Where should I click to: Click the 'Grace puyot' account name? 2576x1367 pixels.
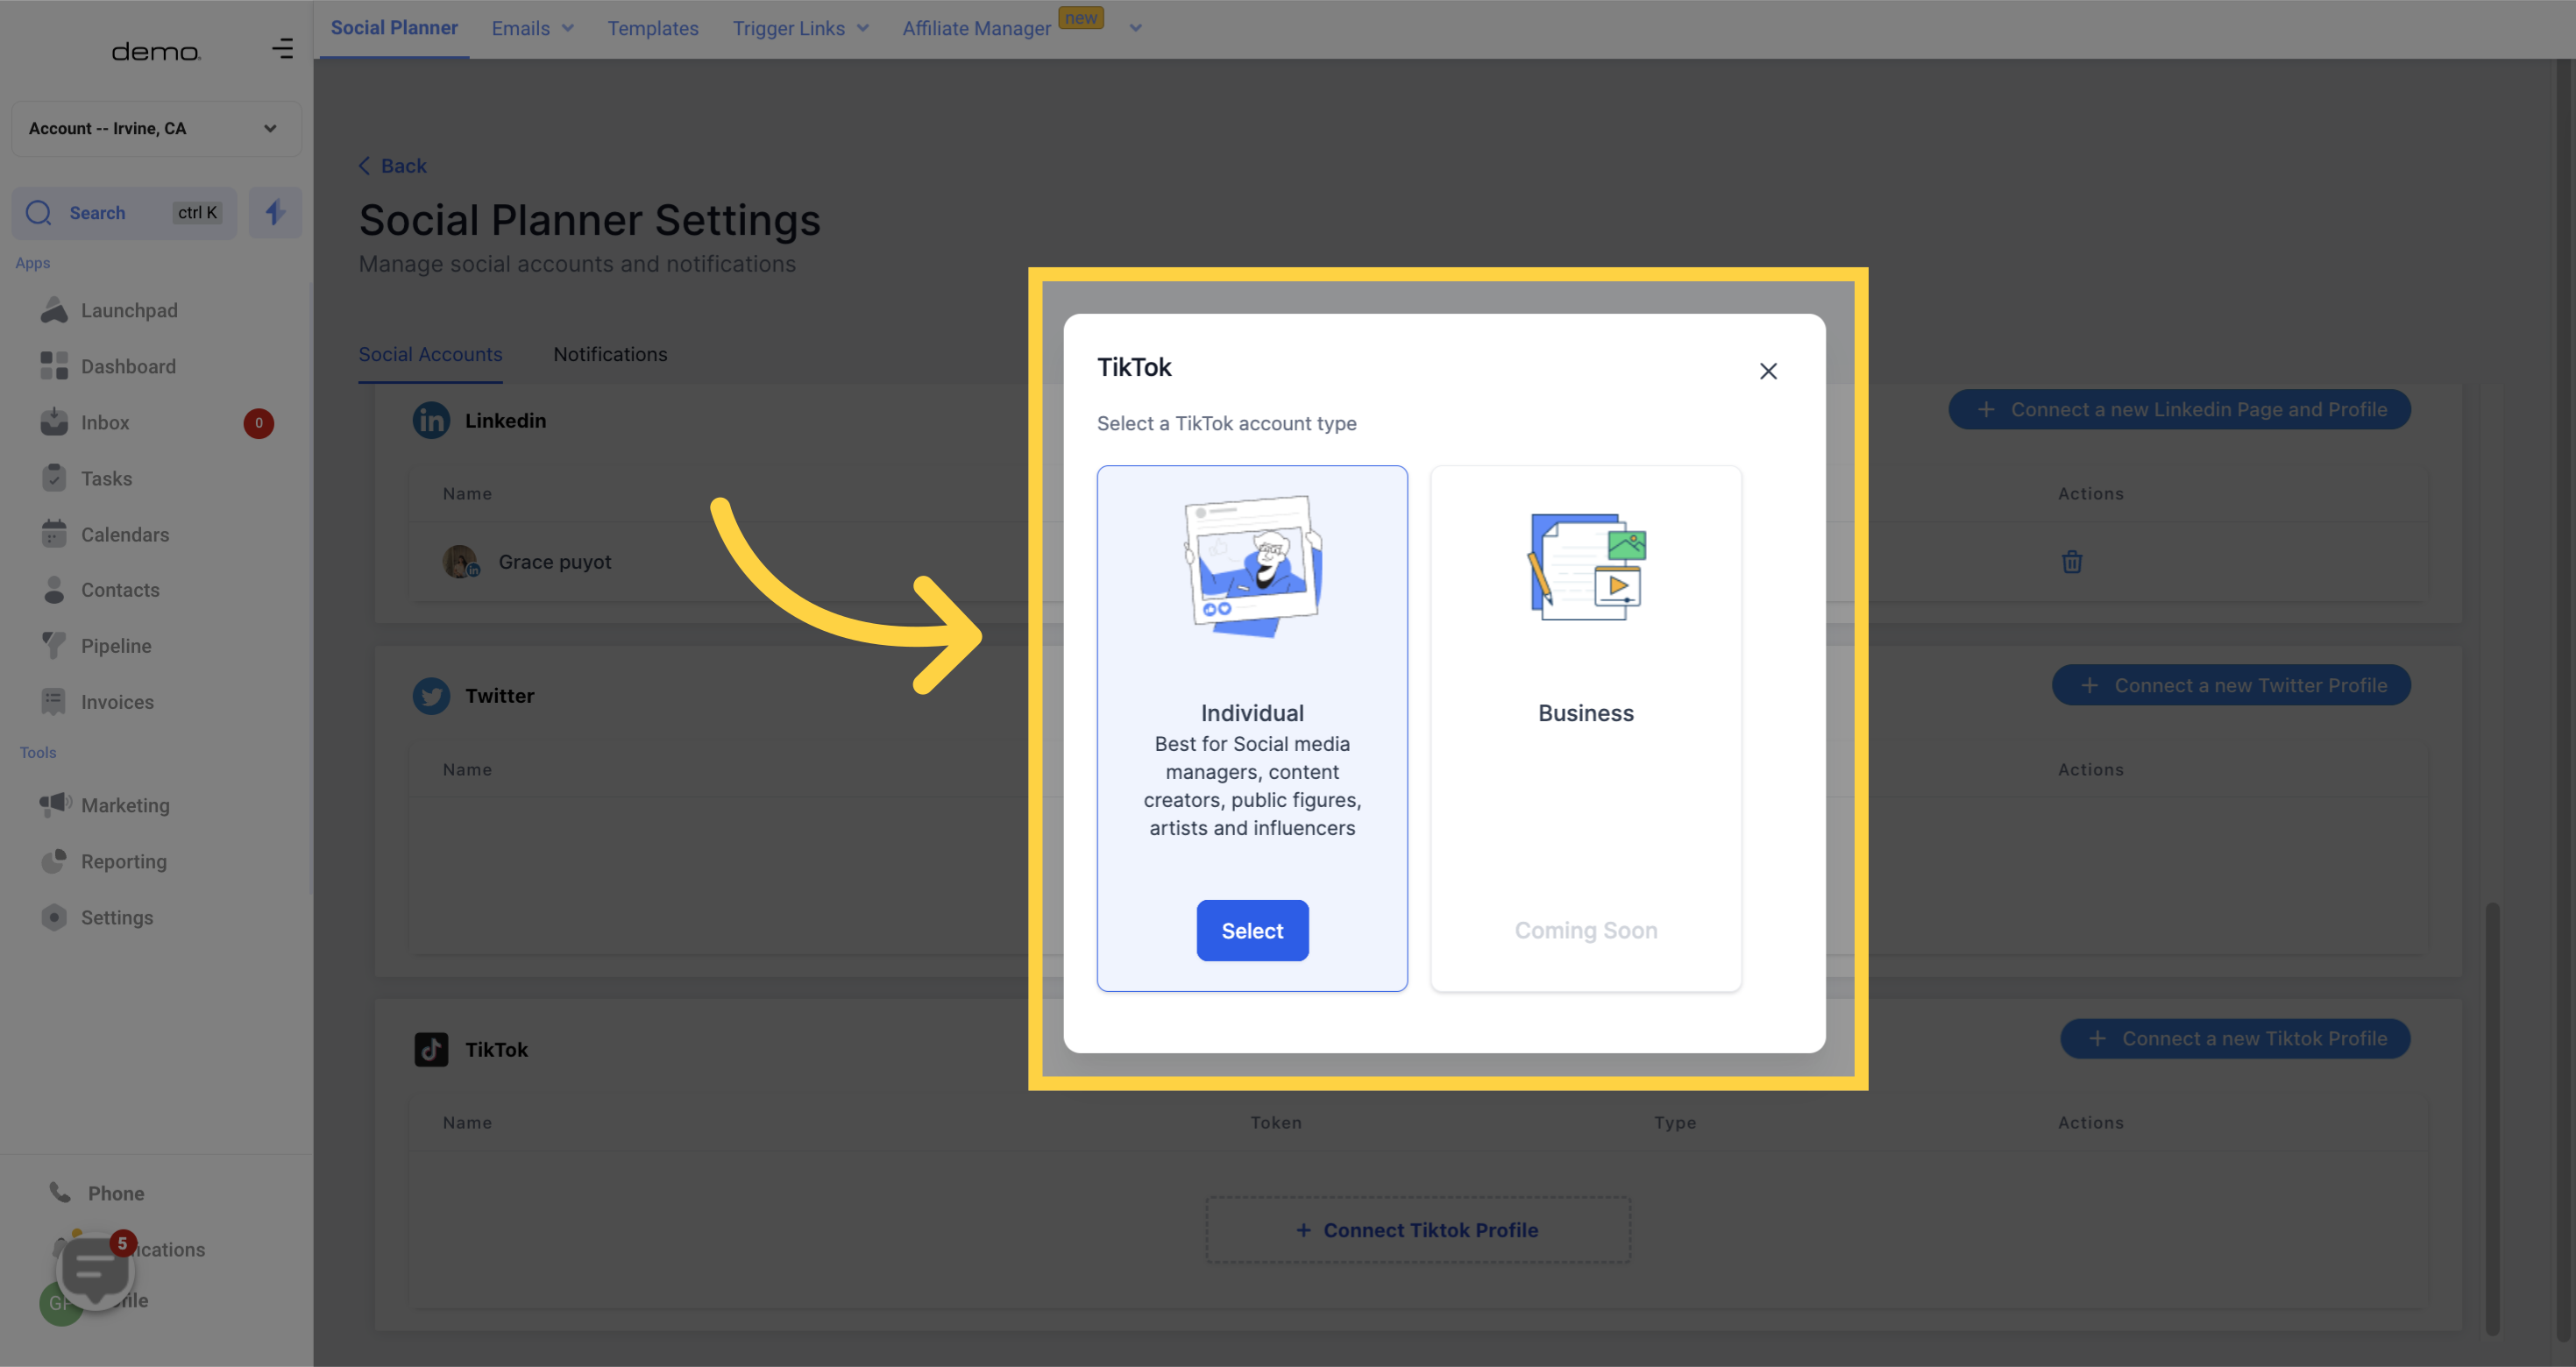pyautogui.click(x=555, y=562)
